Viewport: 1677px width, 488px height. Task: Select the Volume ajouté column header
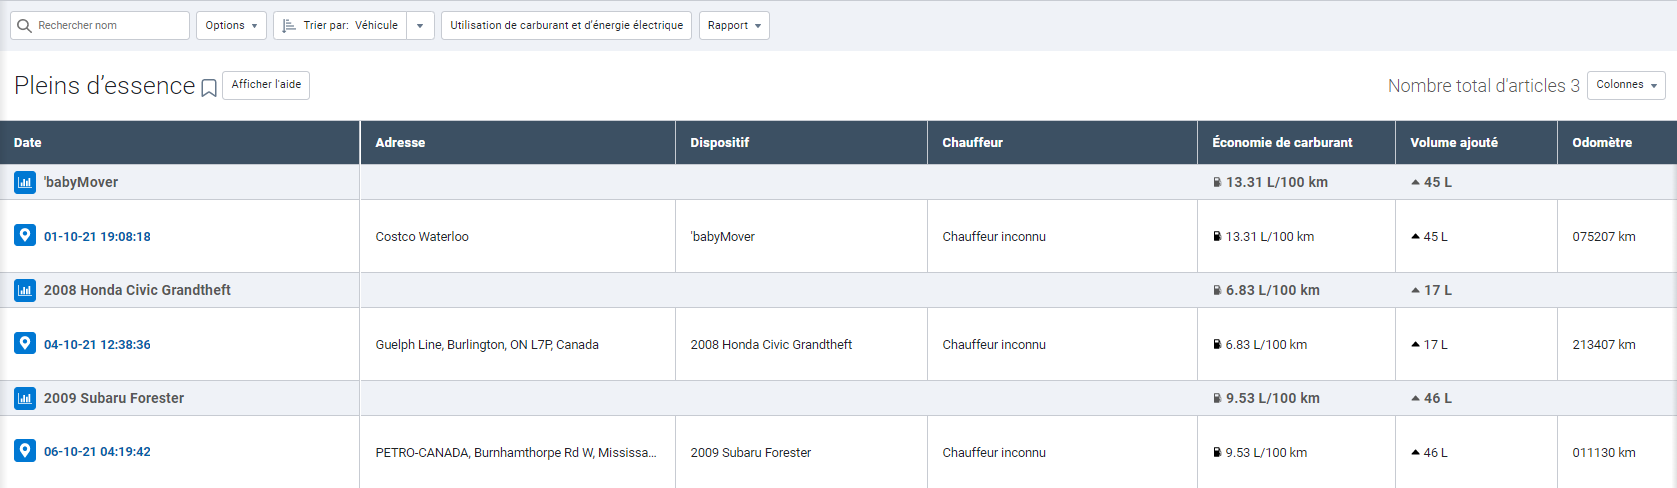(x=1454, y=143)
